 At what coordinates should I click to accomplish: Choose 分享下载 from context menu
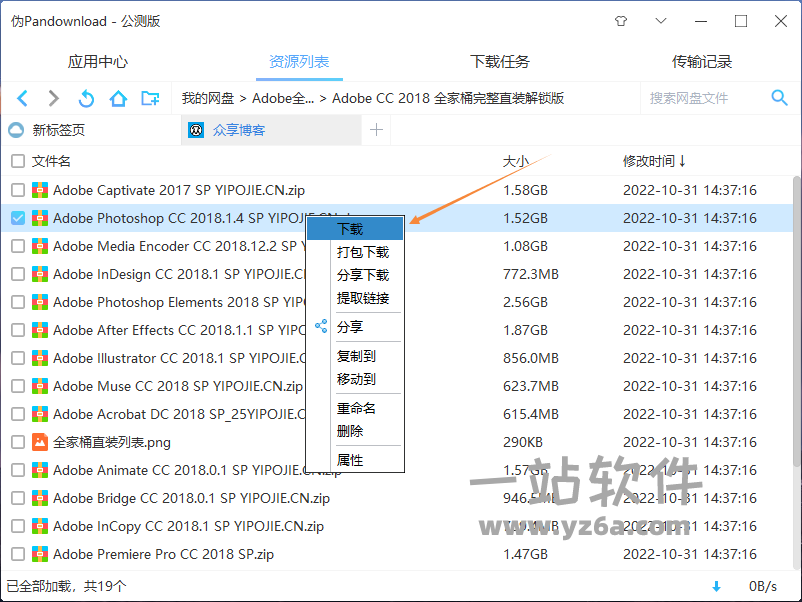363,275
